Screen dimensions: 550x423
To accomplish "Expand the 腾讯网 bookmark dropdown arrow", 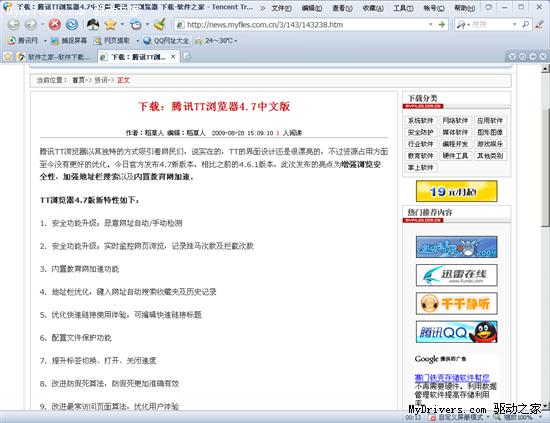I will coord(45,41).
